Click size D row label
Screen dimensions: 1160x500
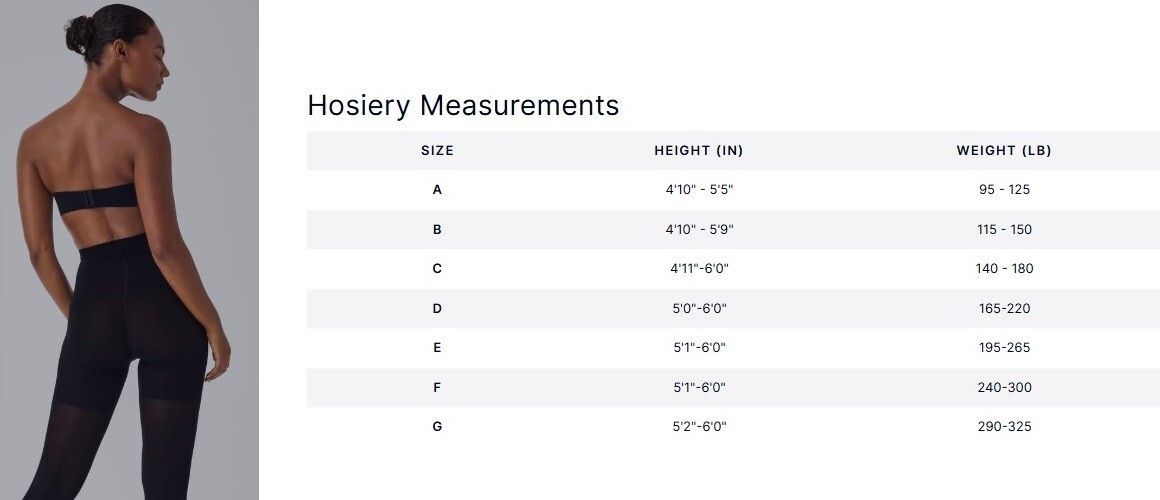(x=437, y=308)
